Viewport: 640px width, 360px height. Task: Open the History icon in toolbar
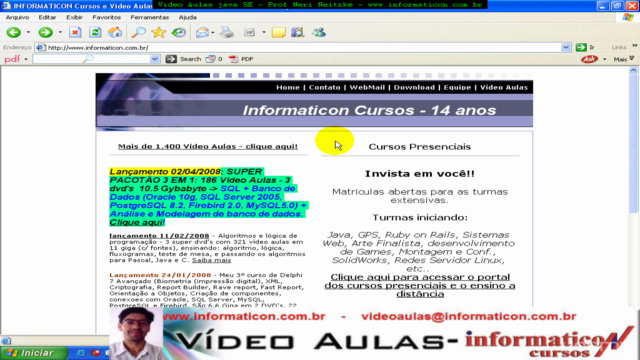179,32
